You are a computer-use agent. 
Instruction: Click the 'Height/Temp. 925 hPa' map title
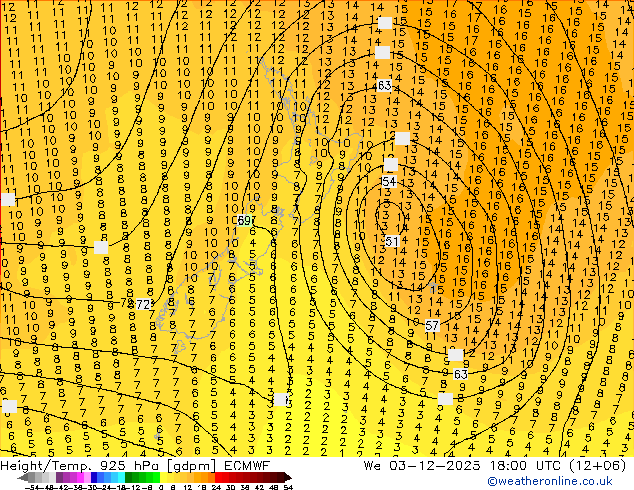[x=80, y=465]
